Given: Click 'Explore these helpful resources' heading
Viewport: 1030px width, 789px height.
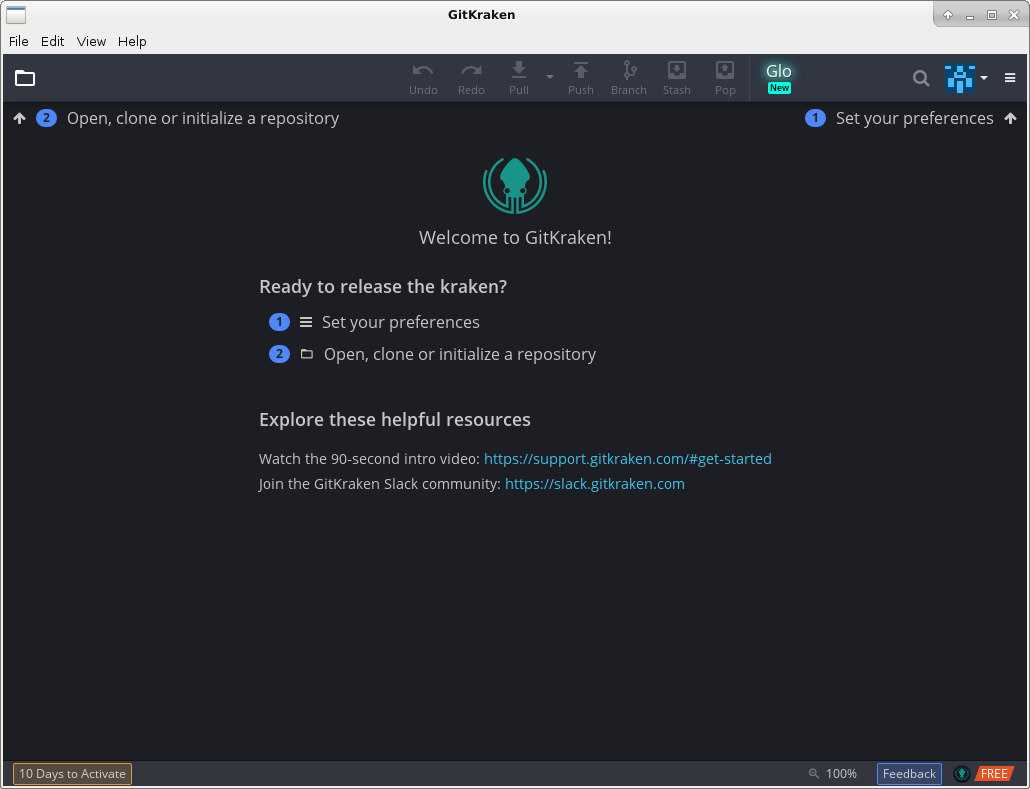Looking at the screenshot, I should pyautogui.click(x=395, y=419).
